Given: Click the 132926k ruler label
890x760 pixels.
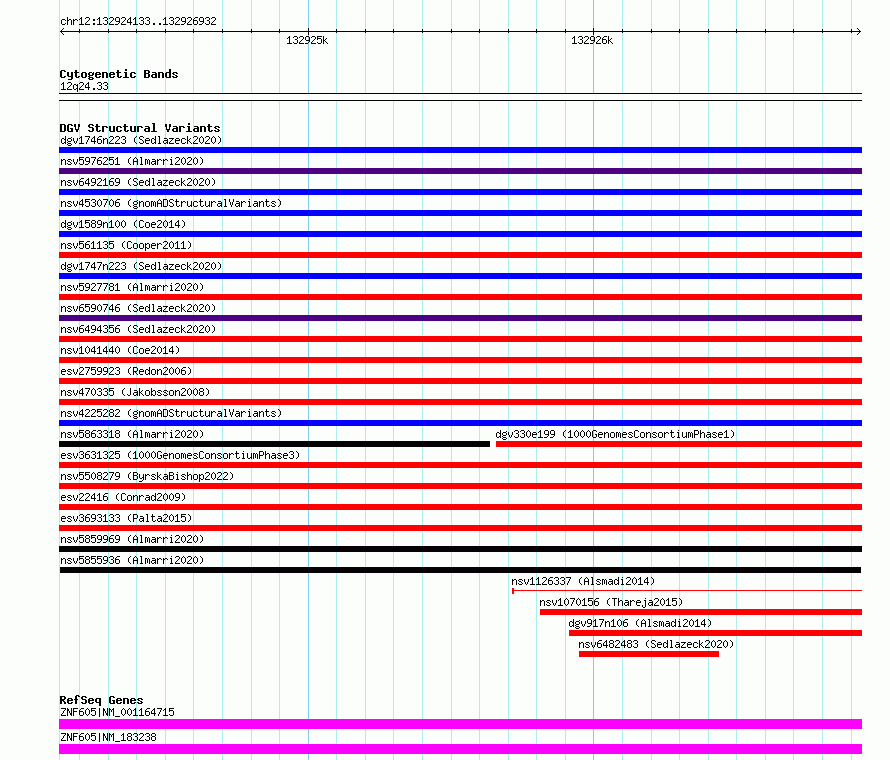Looking at the screenshot, I should pyautogui.click(x=592, y=40).
